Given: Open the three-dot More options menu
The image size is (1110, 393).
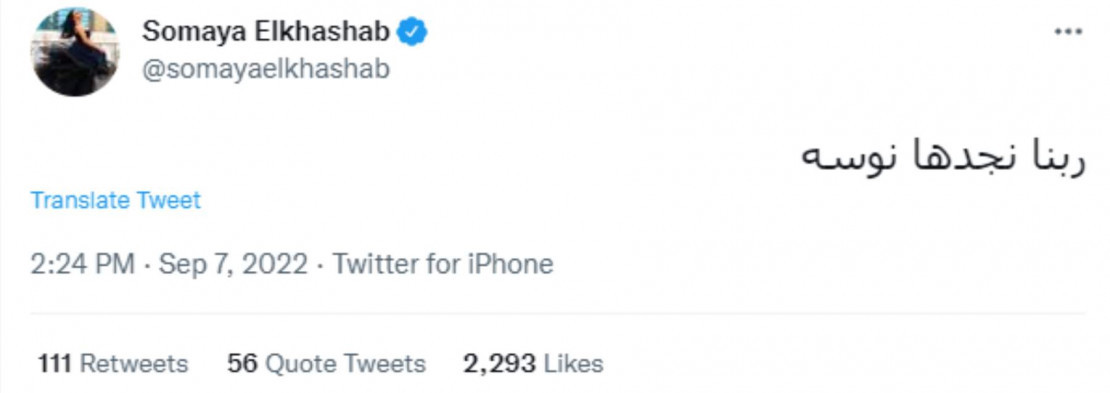Looking at the screenshot, I should pyautogui.click(x=1068, y=33).
